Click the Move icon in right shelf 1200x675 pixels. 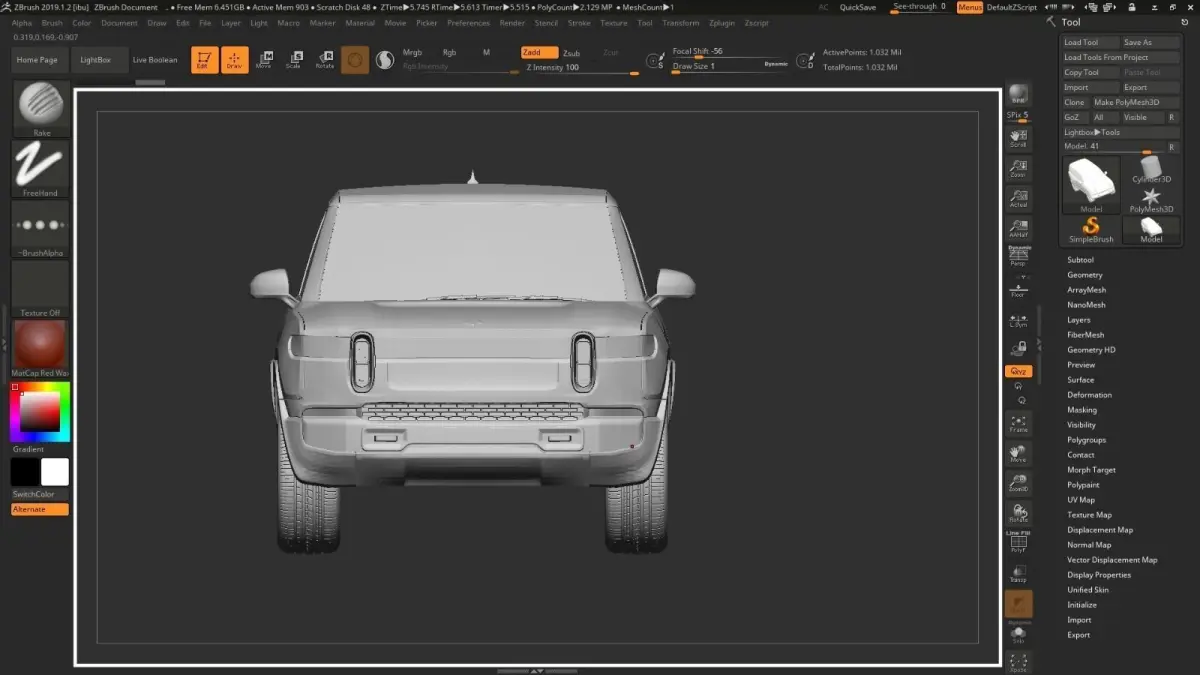coord(1018,453)
